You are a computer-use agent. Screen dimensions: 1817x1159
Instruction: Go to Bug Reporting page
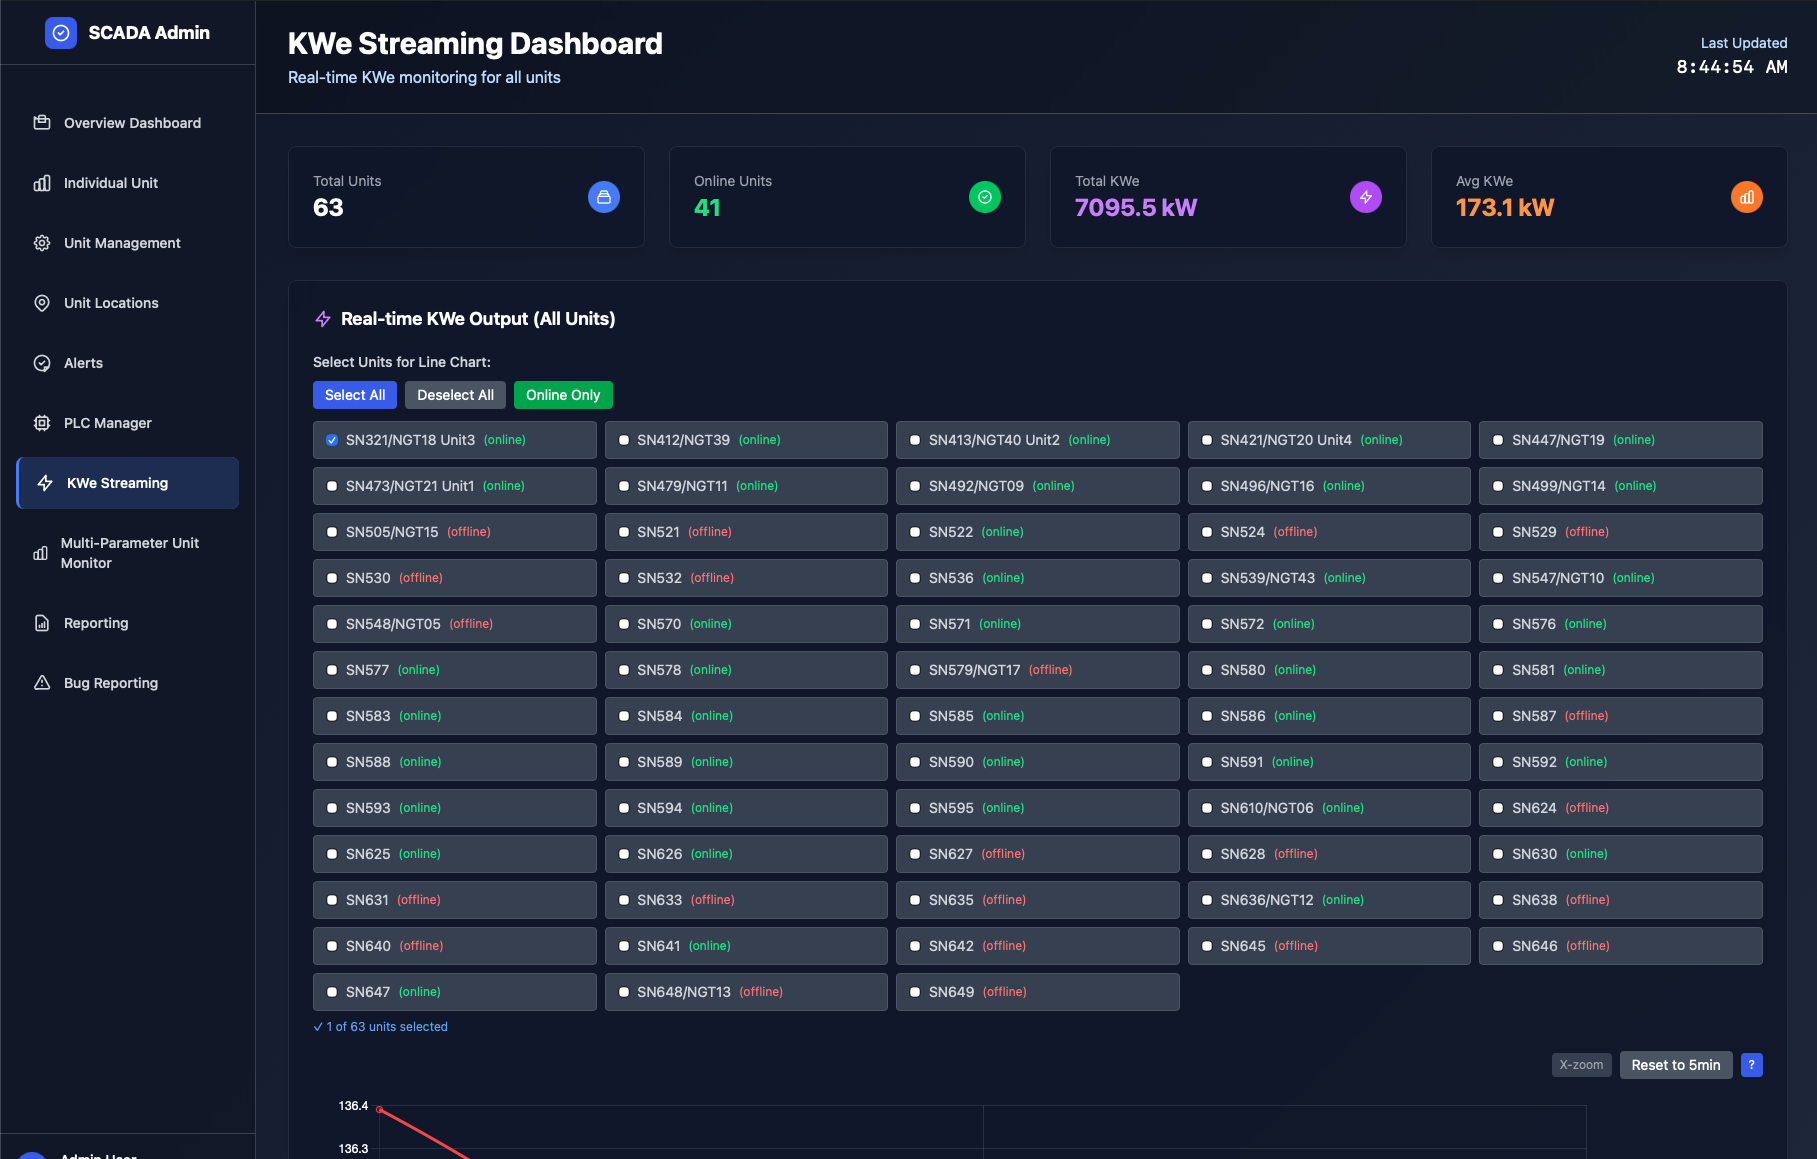128,683
